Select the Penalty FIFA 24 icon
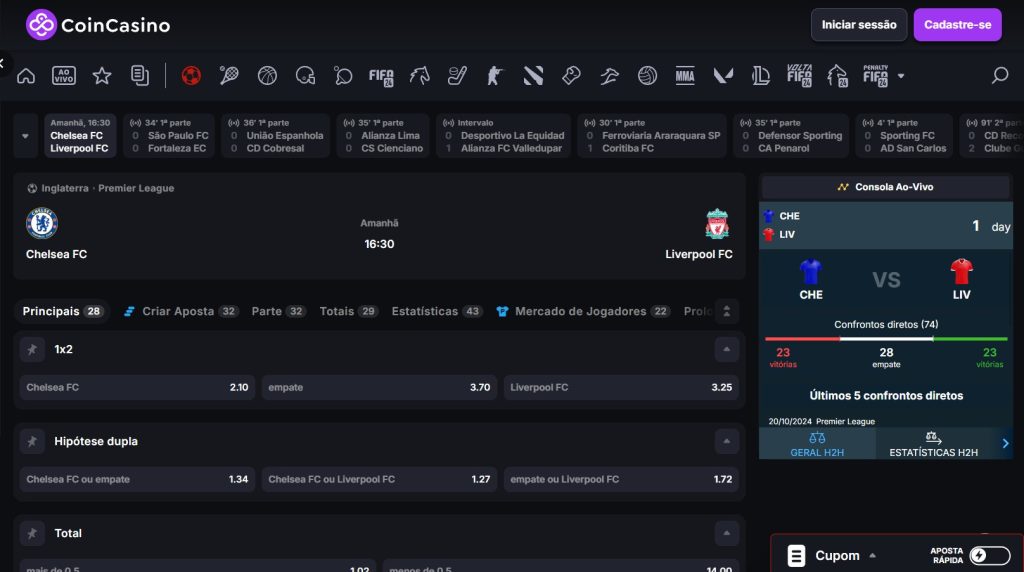The height and width of the screenshot is (572, 1024). (x=875, y=76)
